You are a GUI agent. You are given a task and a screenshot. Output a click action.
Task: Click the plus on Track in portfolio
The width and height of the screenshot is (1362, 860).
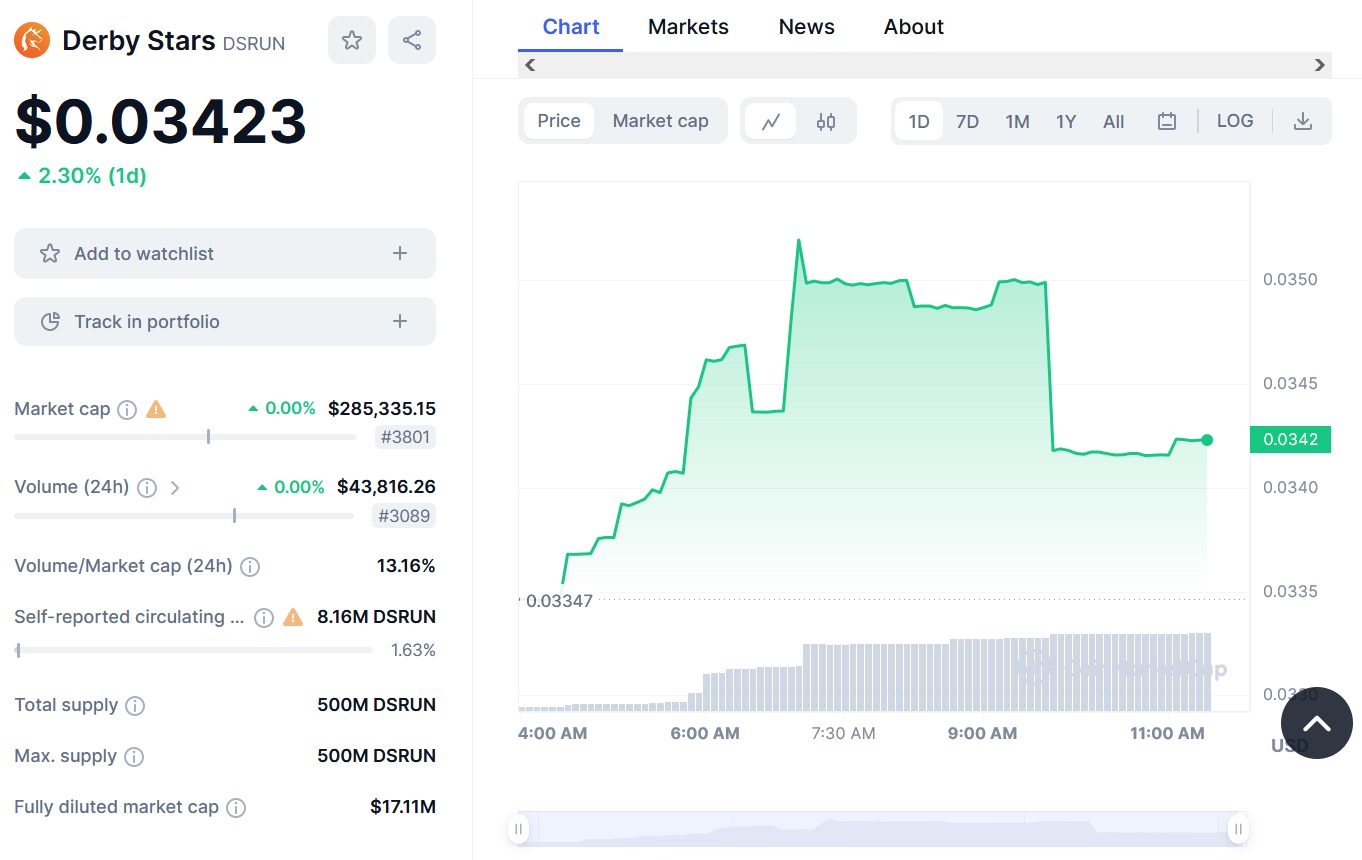[400, 321]
